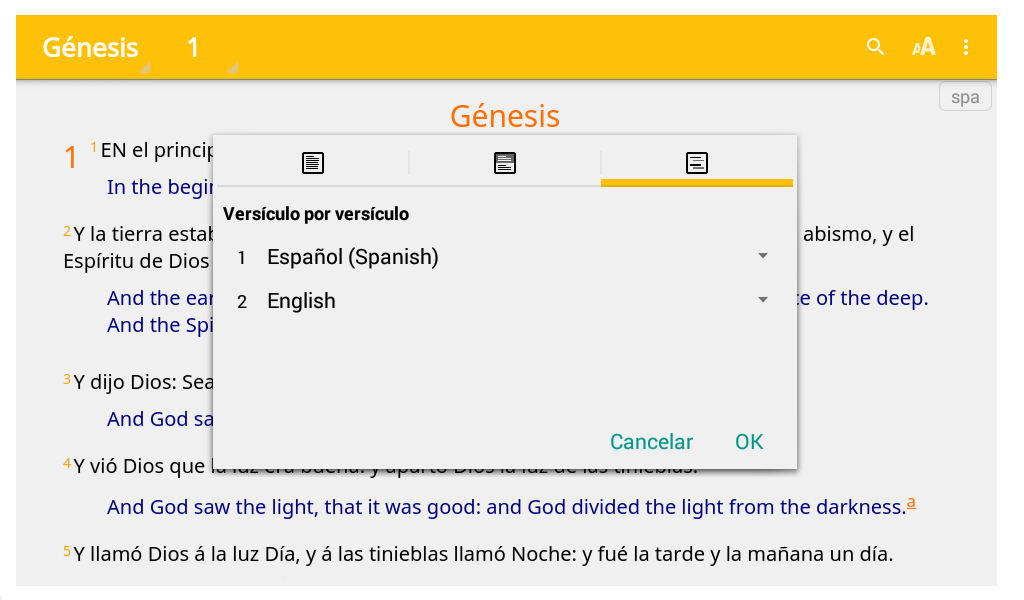The image size is (1024, 600).
Task: Open the search magnifier icon
Action: pyautogui.click(x=875, y=47)
